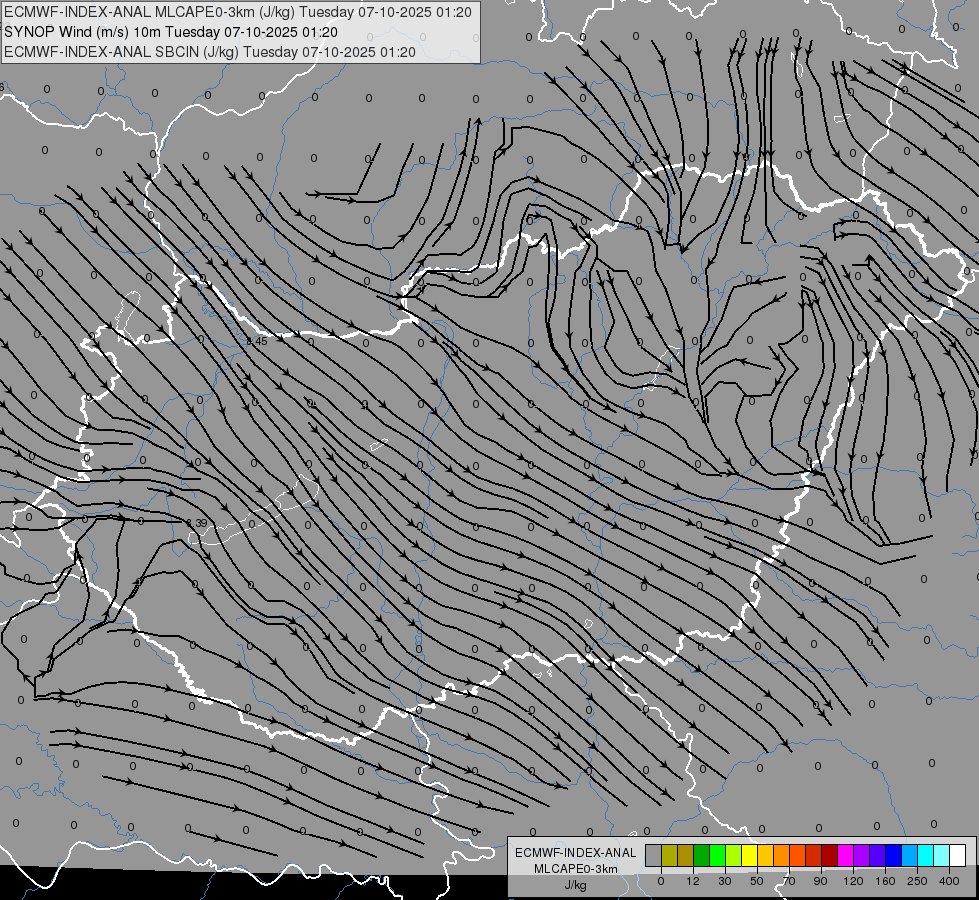The image size is (979, 900).
Task: Pick the amber legend swatch right of the 50 tick
Action: click(x=766, y=855)
